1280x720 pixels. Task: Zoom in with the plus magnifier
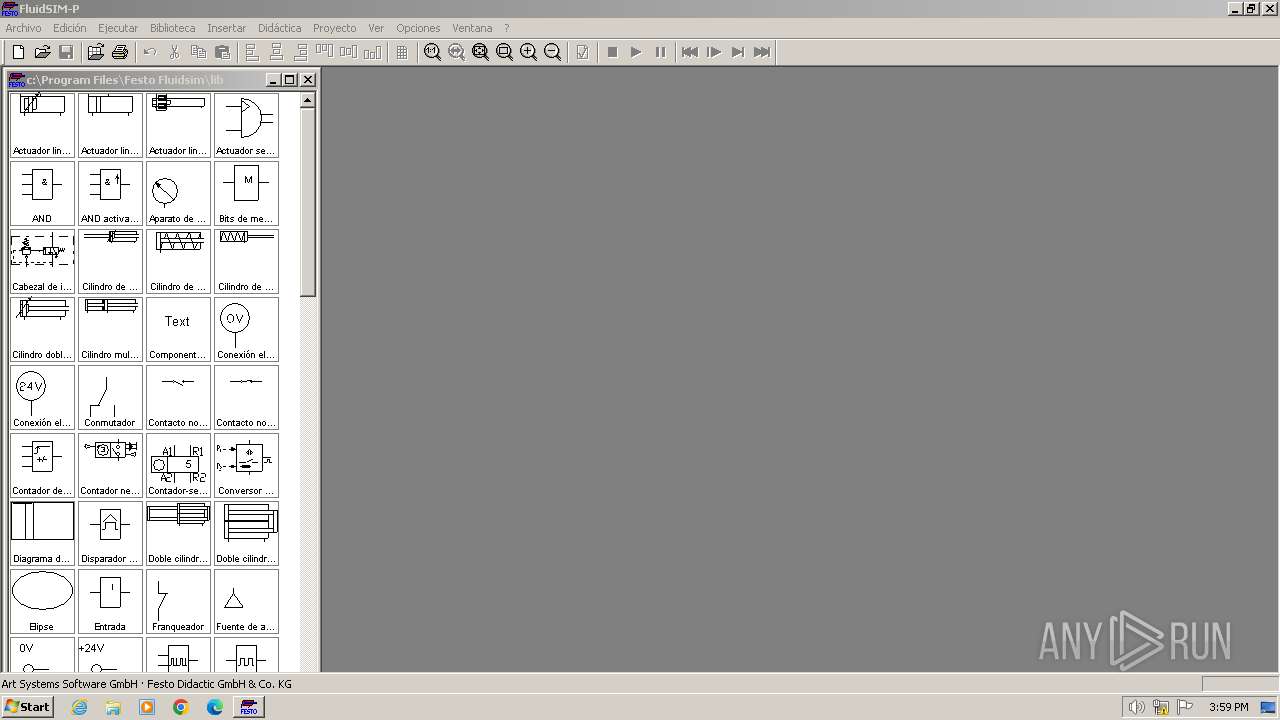coord(528,52)
